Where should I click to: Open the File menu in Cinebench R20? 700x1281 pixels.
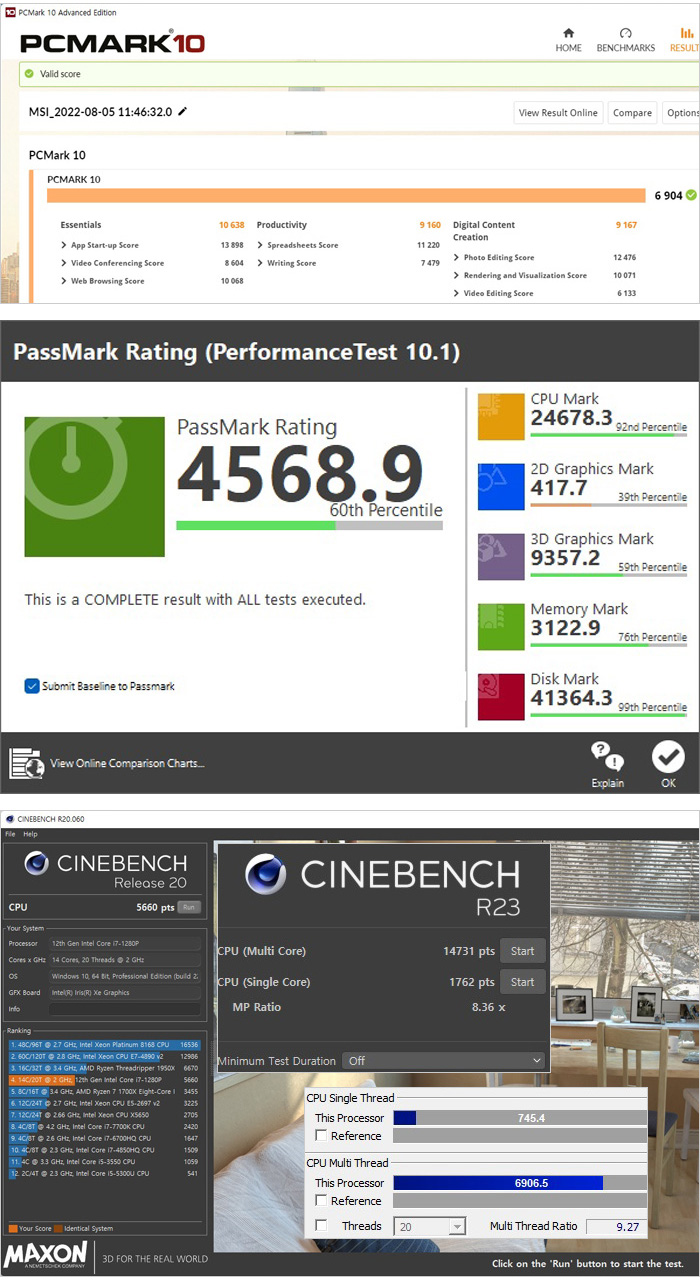click(x=10, y=834)
